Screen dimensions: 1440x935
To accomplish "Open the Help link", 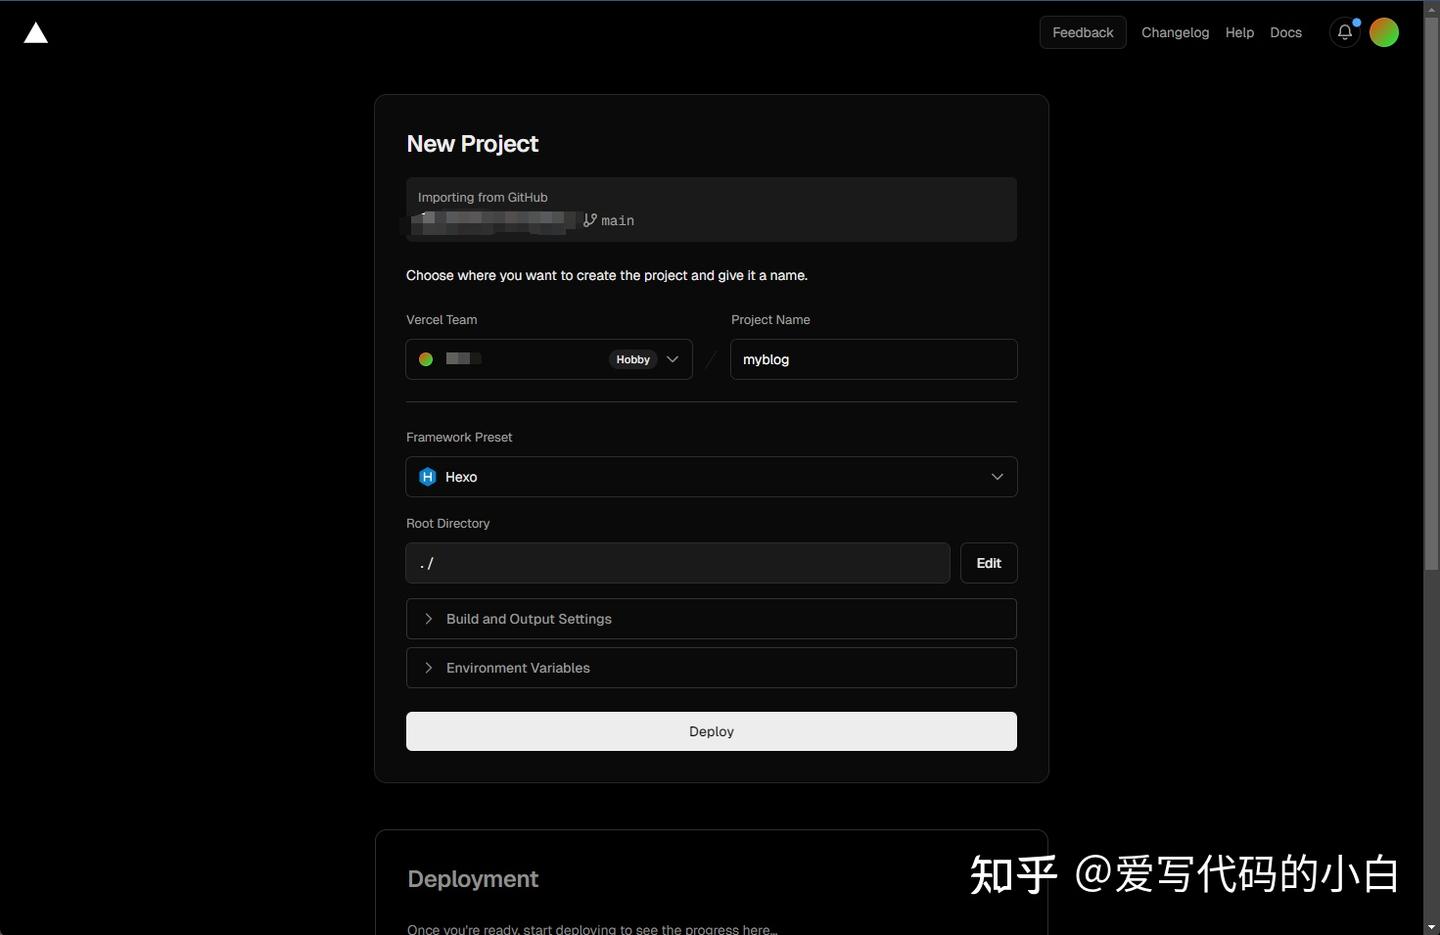I will [x=1239, y=32].
